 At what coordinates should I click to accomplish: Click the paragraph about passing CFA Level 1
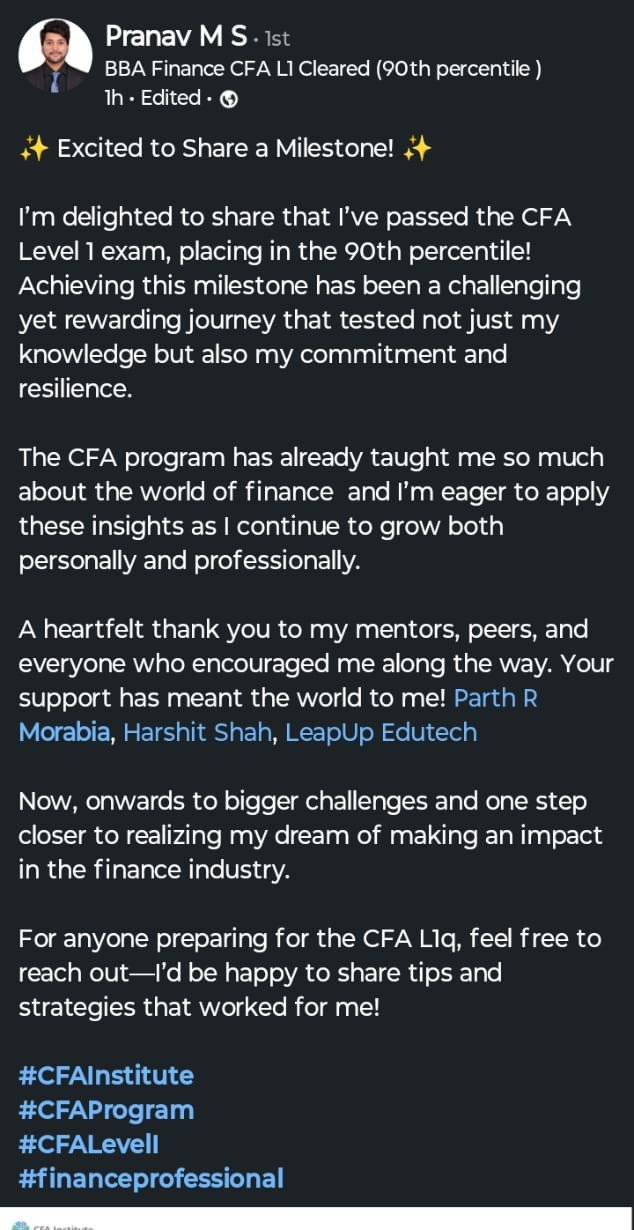300,303
